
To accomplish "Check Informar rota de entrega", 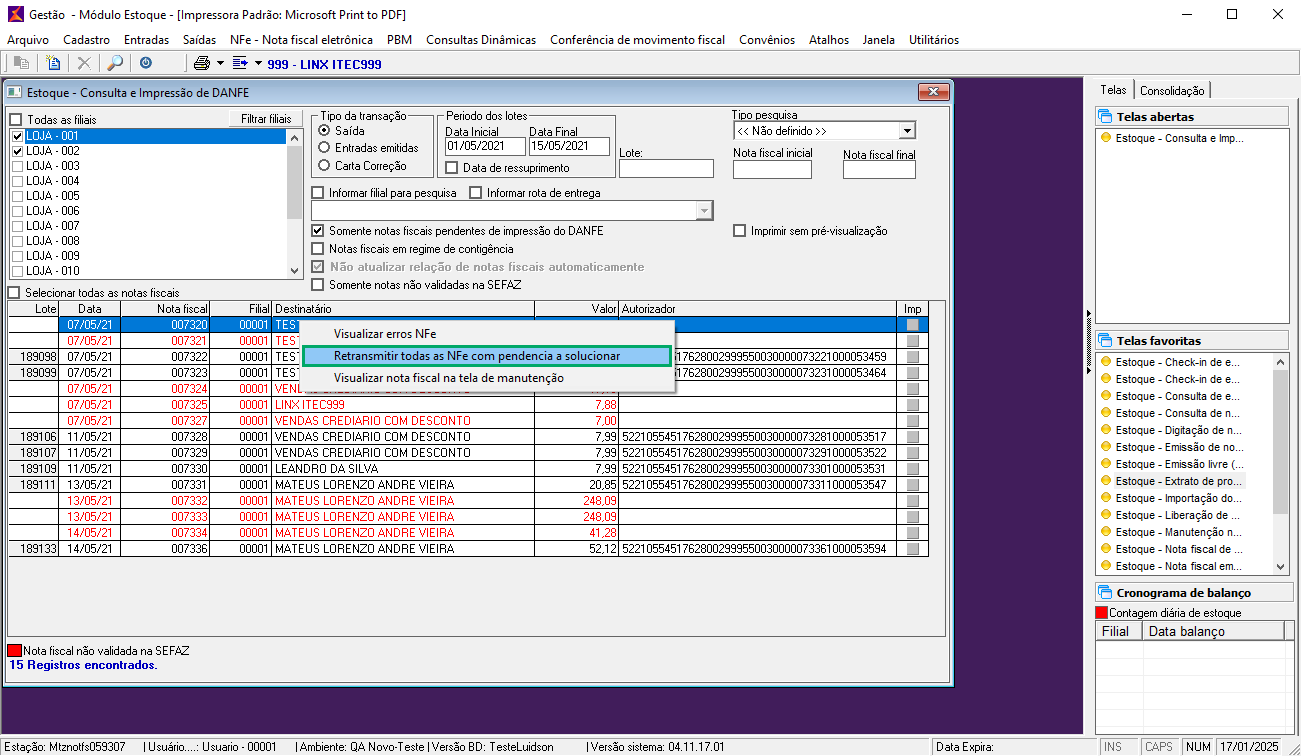I will click(x=476, y=193).
